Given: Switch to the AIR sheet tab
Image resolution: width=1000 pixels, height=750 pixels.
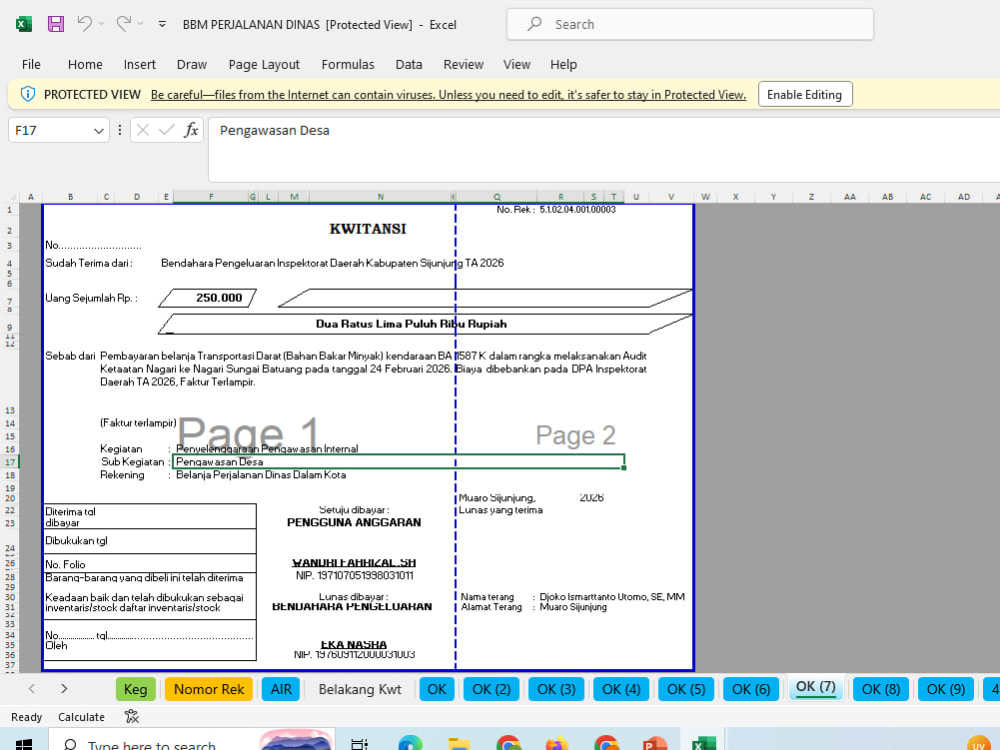Looking at the screenshot, I should coord(281,689).
